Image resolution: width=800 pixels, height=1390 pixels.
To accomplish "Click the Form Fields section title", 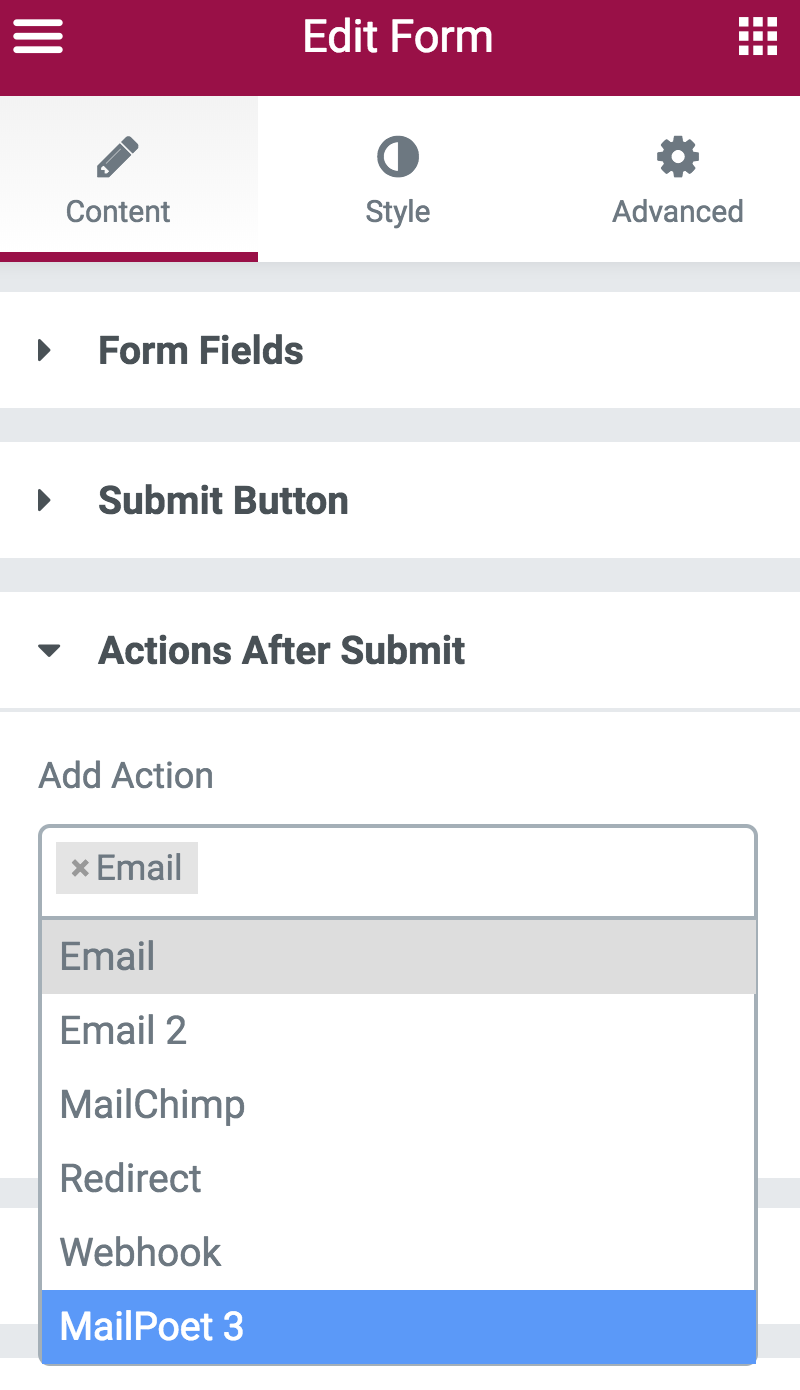I will pos(200,351).
